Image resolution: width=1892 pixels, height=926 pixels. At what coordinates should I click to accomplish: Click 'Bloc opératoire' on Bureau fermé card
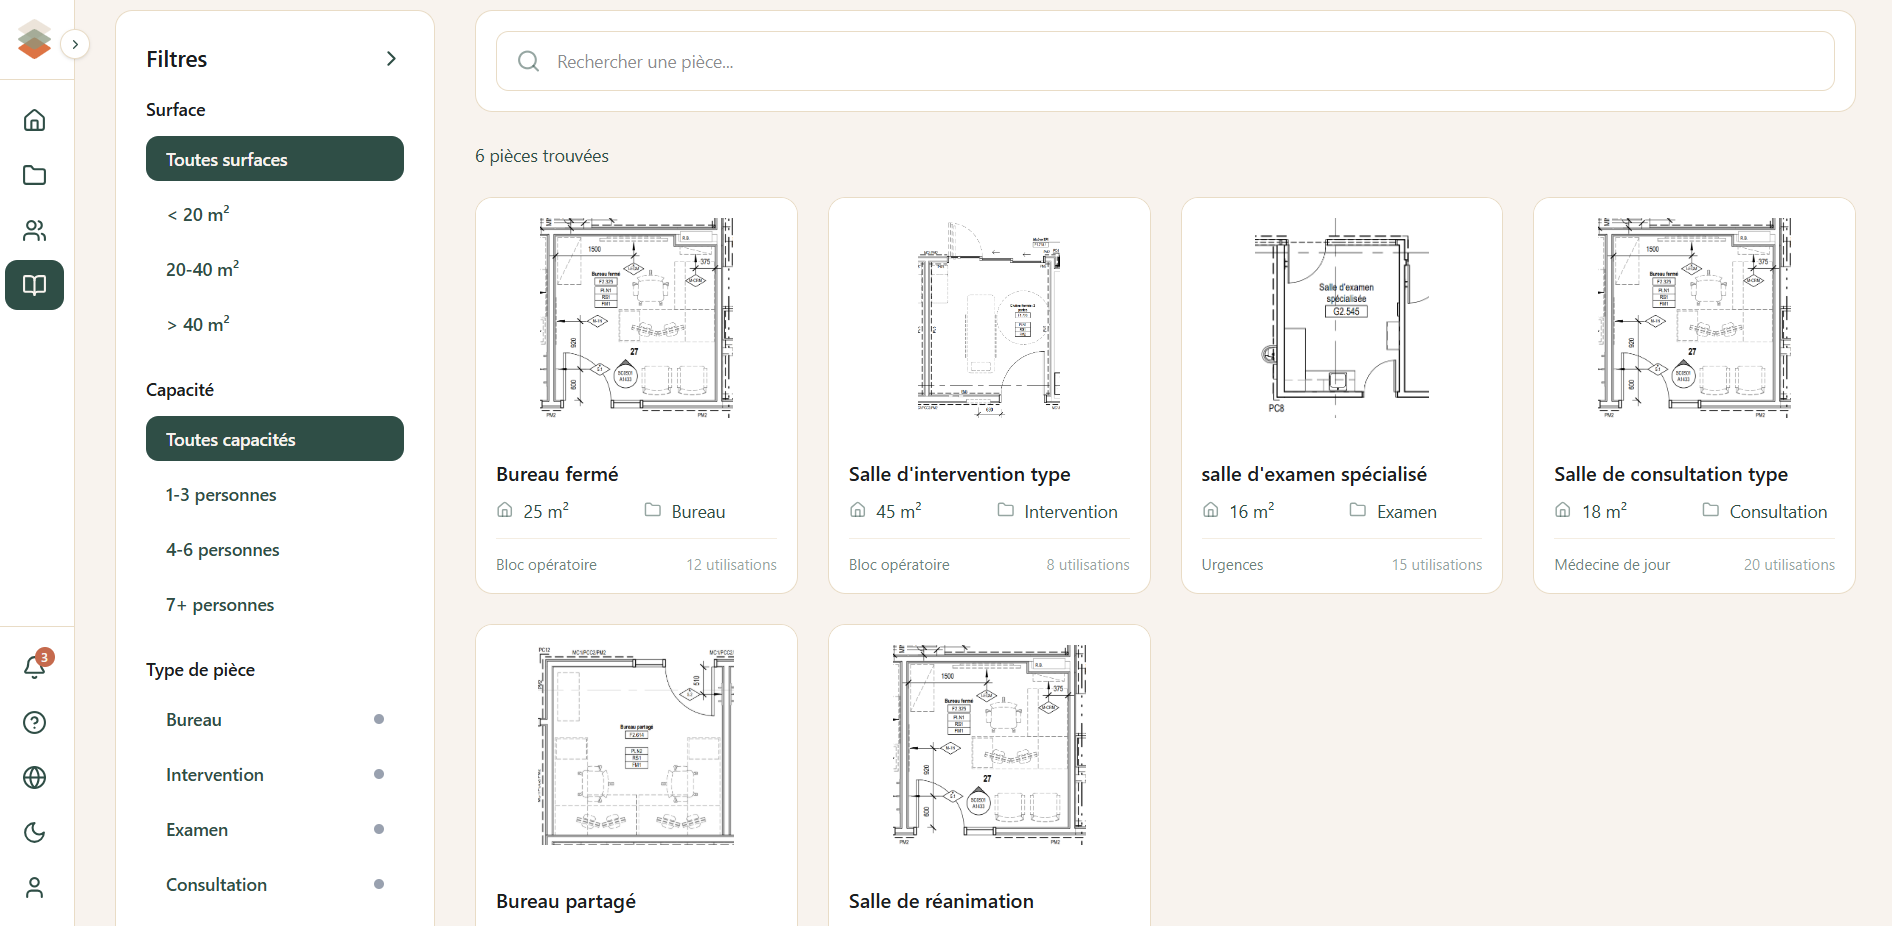(546, 565)
